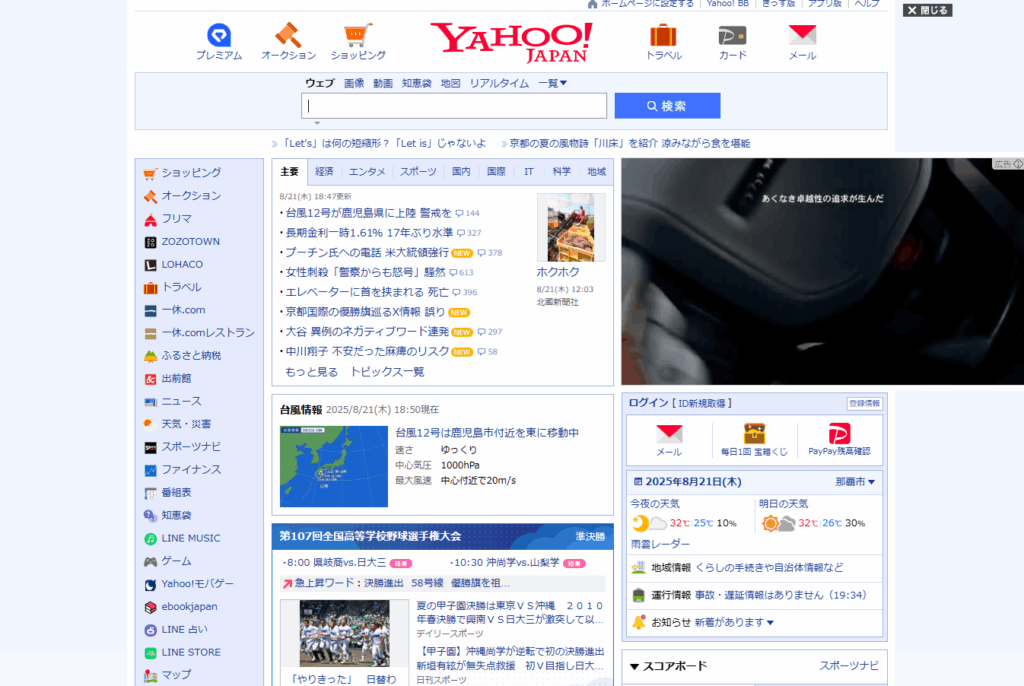Open the small arrow under search box
Image resolution: width=1024 pixels, height=686 pixels.
(317, 123)
